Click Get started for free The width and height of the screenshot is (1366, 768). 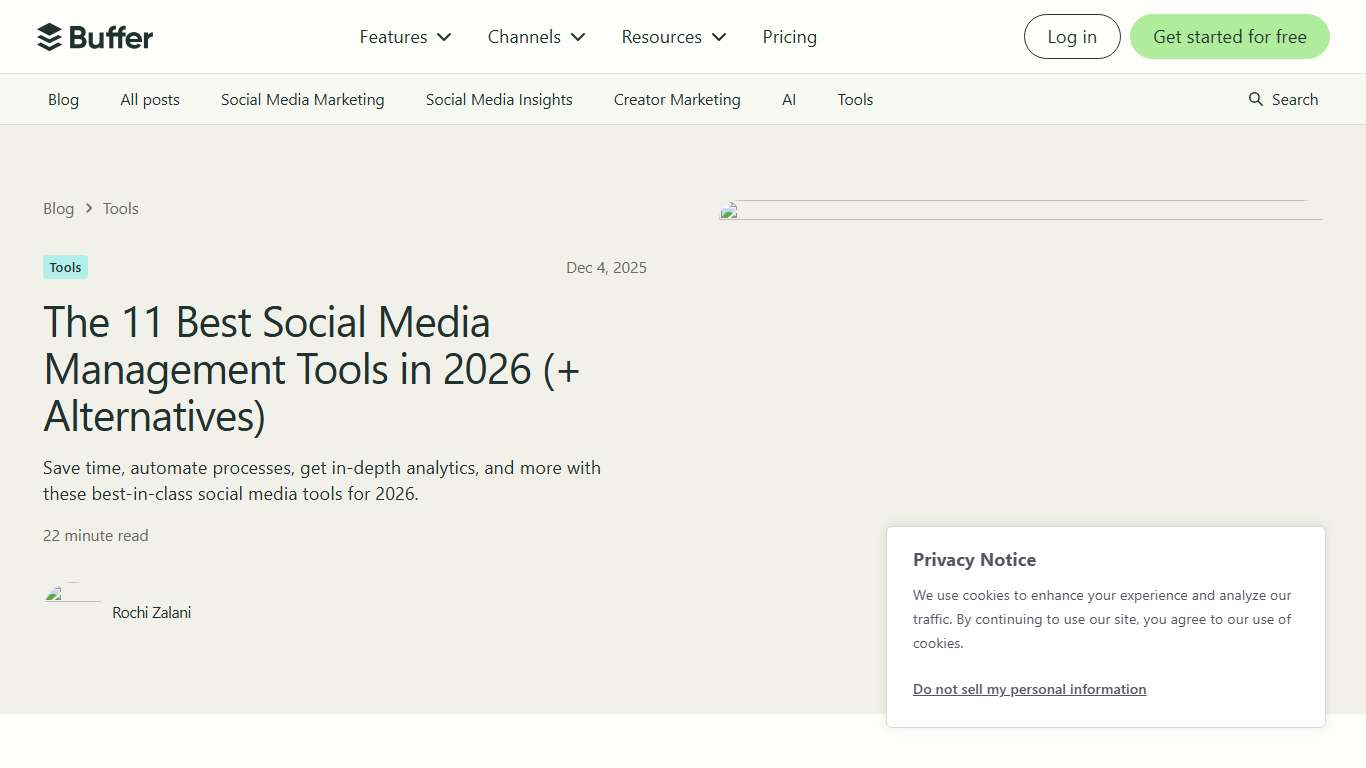point(1229,36)
